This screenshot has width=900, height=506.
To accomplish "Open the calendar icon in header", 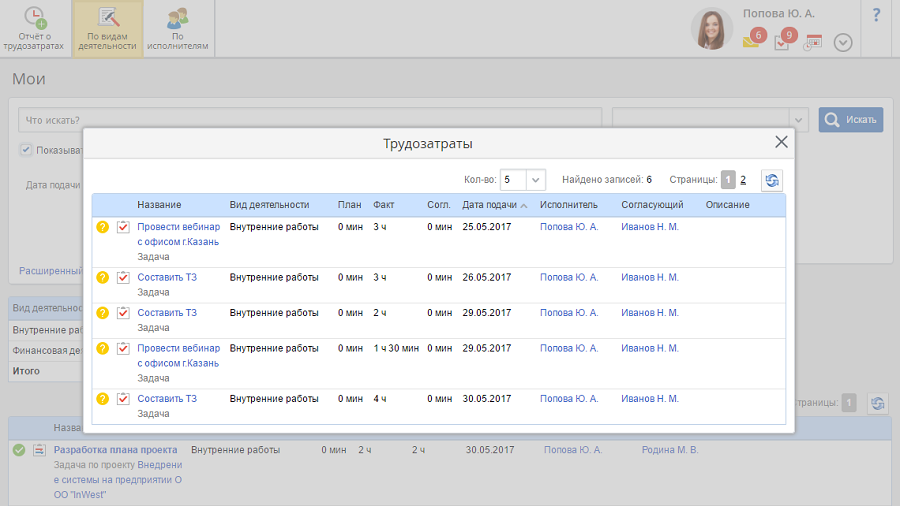I will point(812,43).
